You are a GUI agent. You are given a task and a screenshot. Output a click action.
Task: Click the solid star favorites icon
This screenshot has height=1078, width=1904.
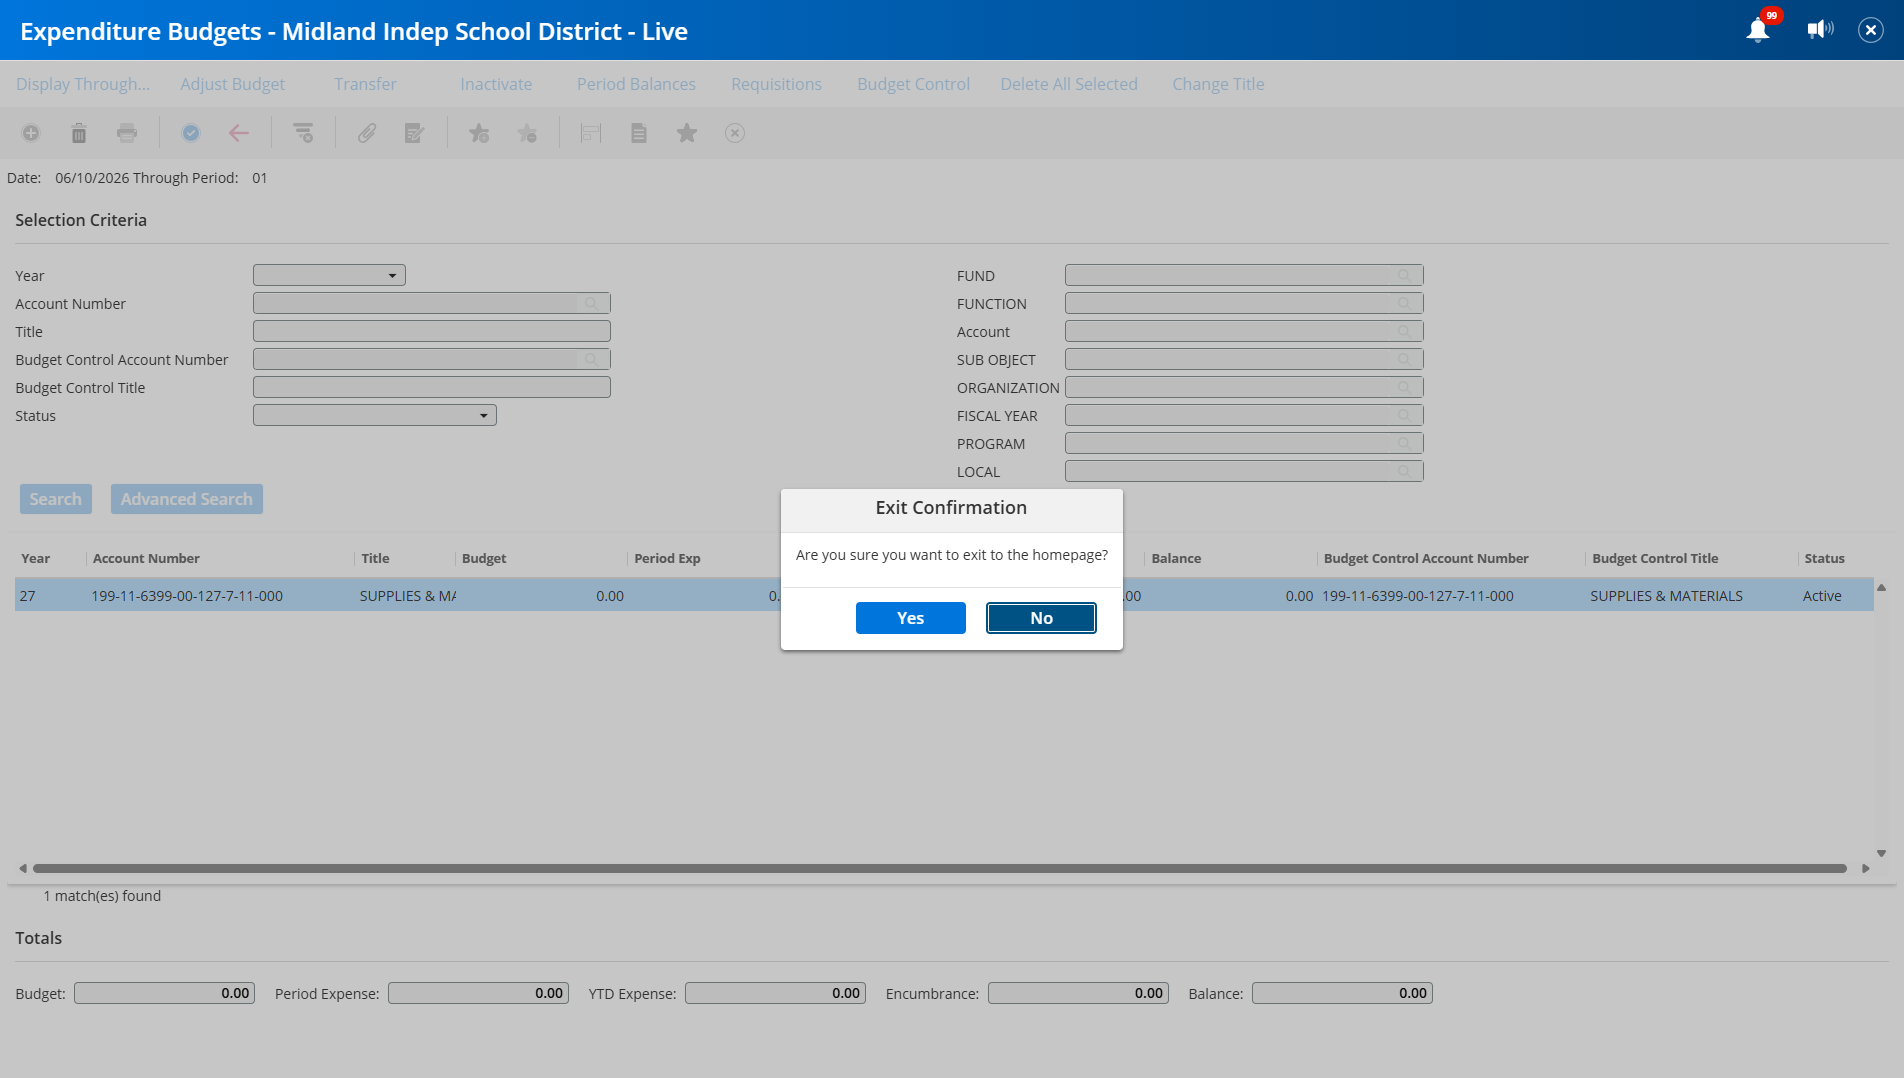pyautogui.click(x=687, y=133)
